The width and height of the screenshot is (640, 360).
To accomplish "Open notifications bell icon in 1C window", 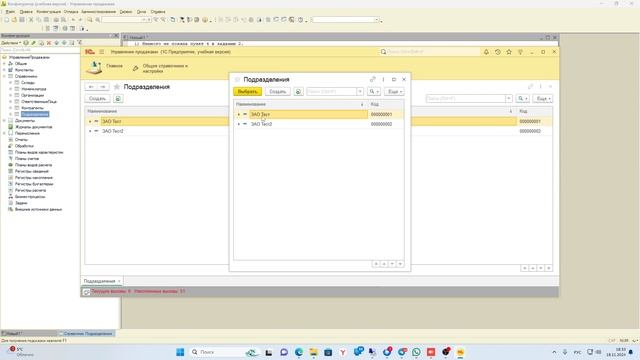I will pos(486,52).
